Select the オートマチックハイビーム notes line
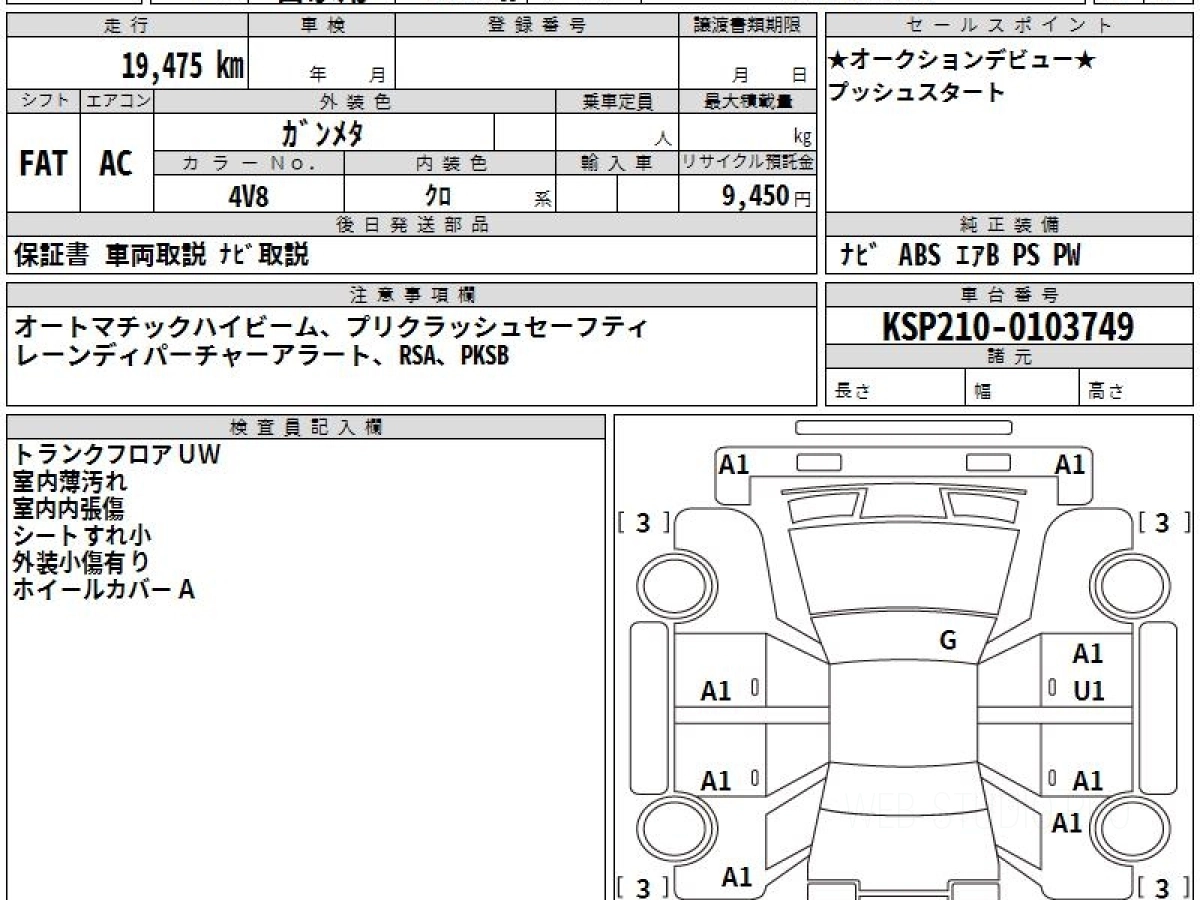Image resolution: width=1200 pixels, height=900 pixels. click(x=330, y=327)
